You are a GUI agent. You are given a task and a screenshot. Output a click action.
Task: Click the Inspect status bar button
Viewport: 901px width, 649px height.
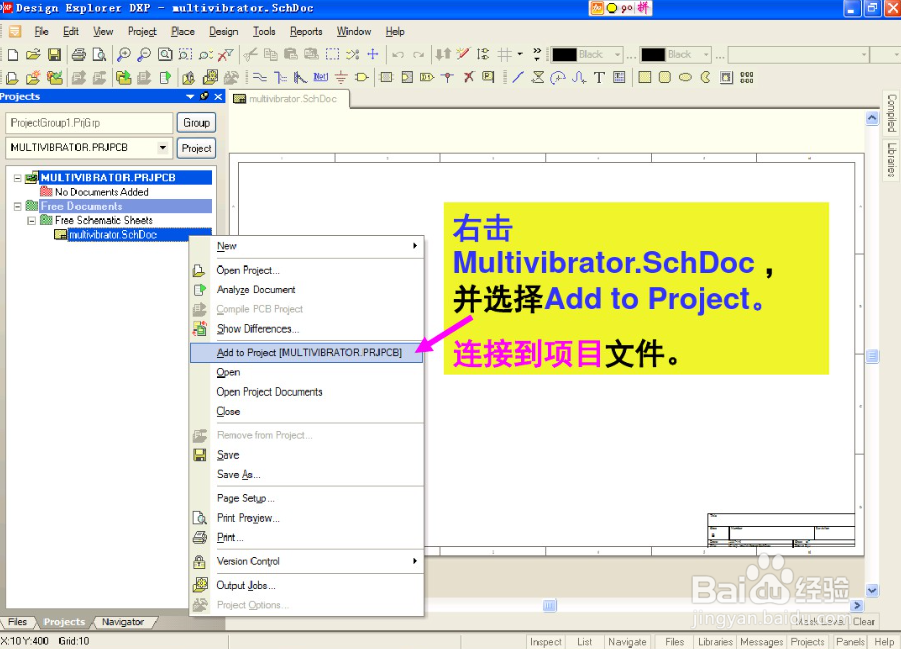coord(545,642)
